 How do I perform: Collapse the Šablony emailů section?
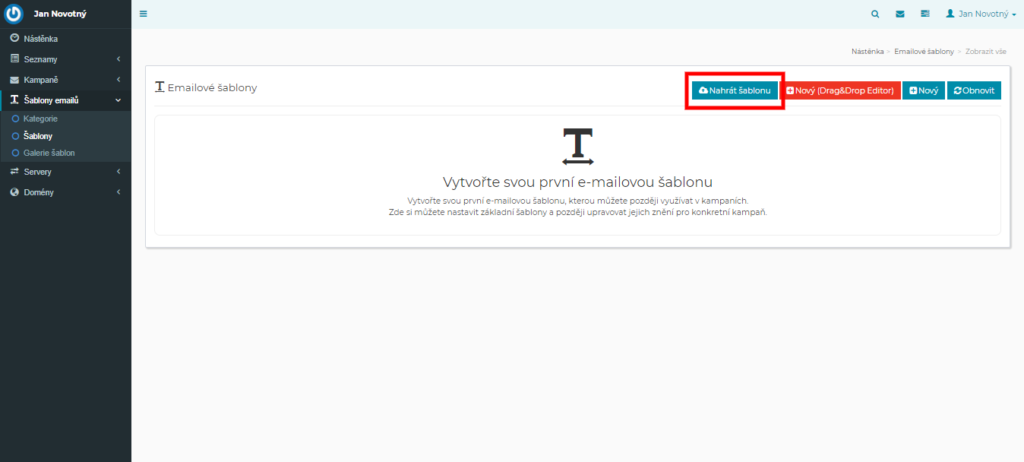[50, 100]
